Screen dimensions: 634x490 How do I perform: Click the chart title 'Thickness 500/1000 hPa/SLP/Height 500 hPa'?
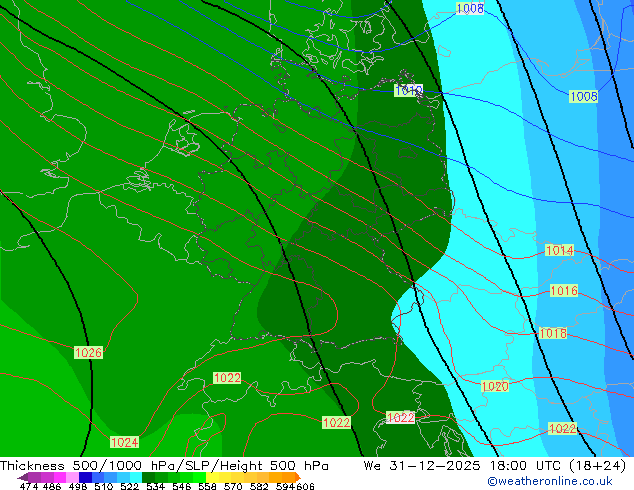pyautogui.click(x=164, y=466)
